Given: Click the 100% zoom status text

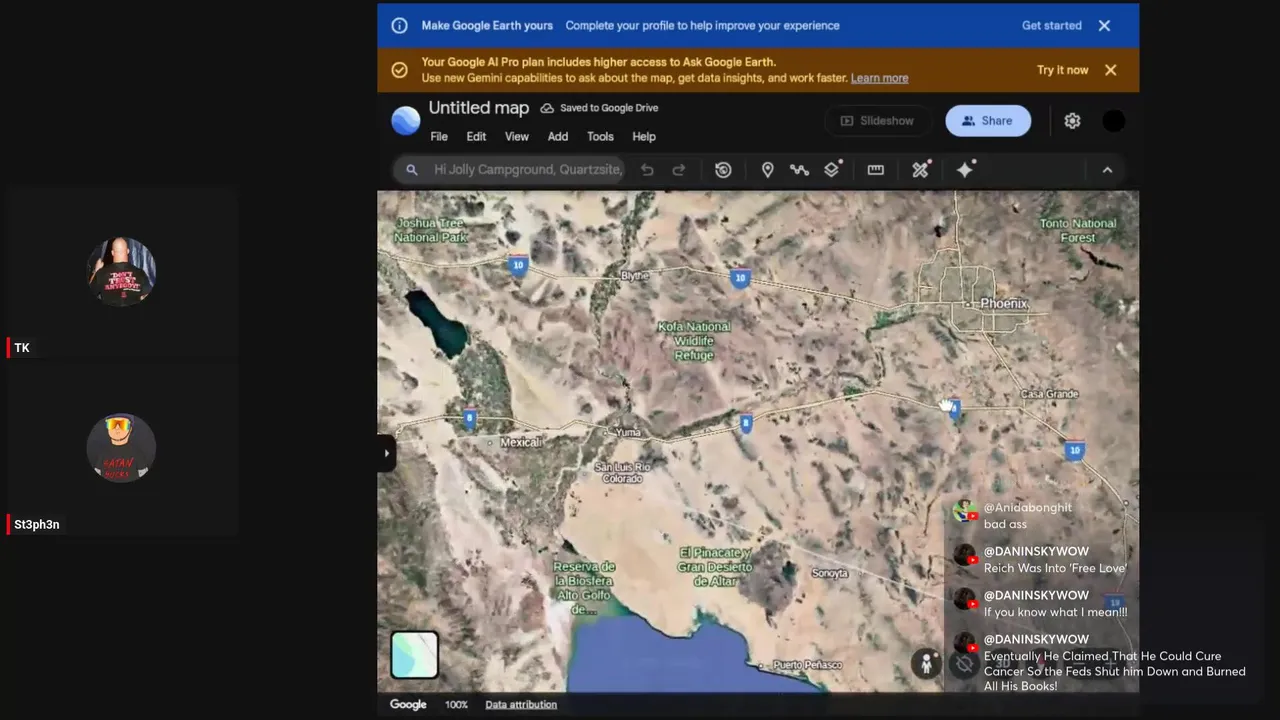Looking at the screenshot, I should click(456, 705).
